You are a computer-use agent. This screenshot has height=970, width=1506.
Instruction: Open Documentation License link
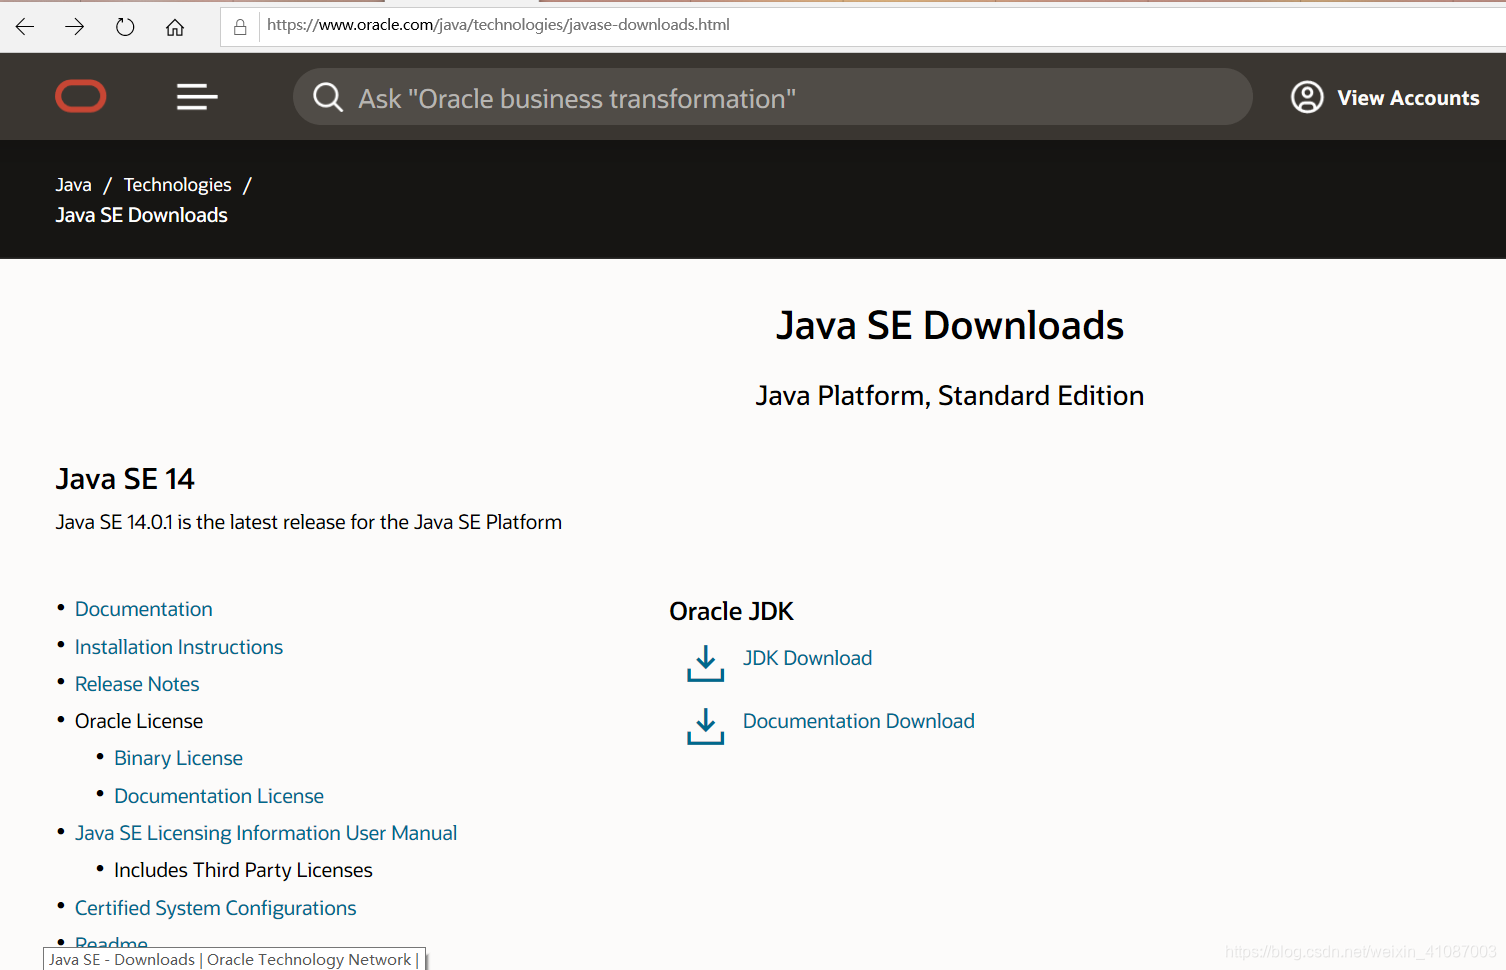click(219, 796)
